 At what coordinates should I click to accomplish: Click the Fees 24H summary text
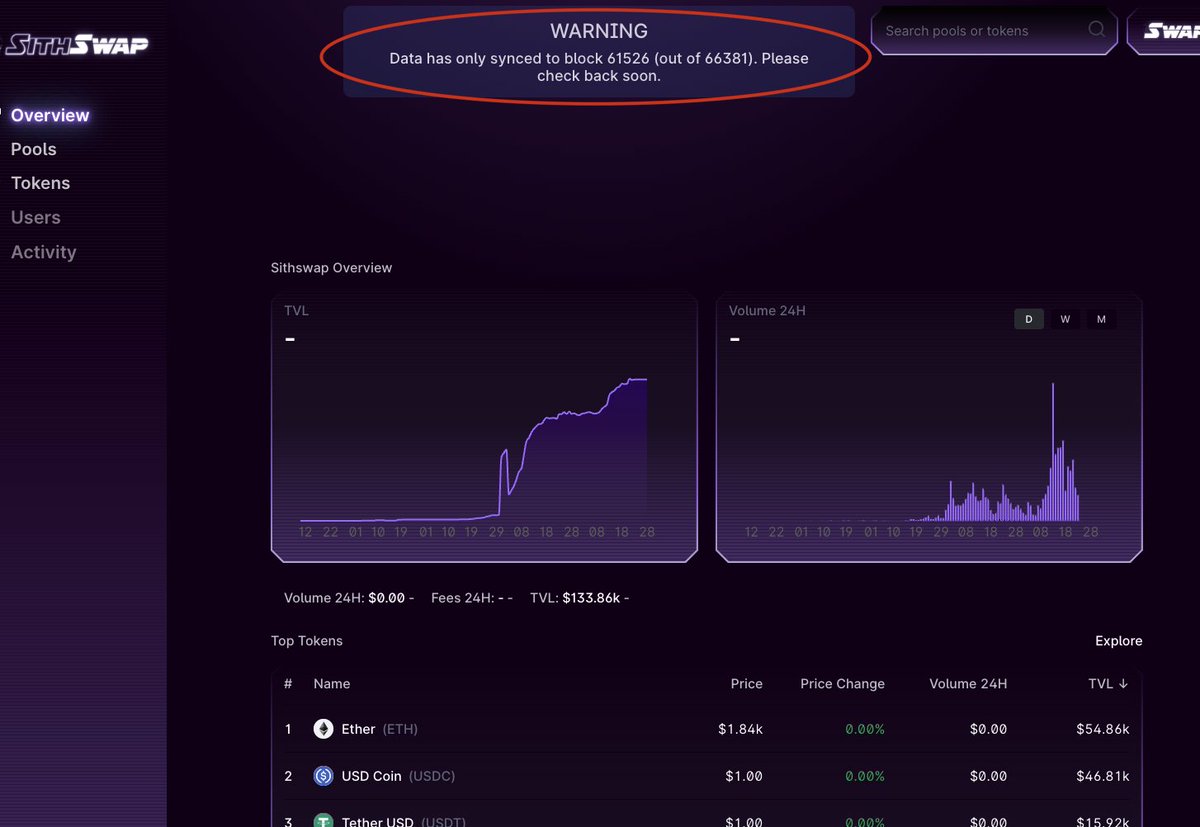pos(472,598)
